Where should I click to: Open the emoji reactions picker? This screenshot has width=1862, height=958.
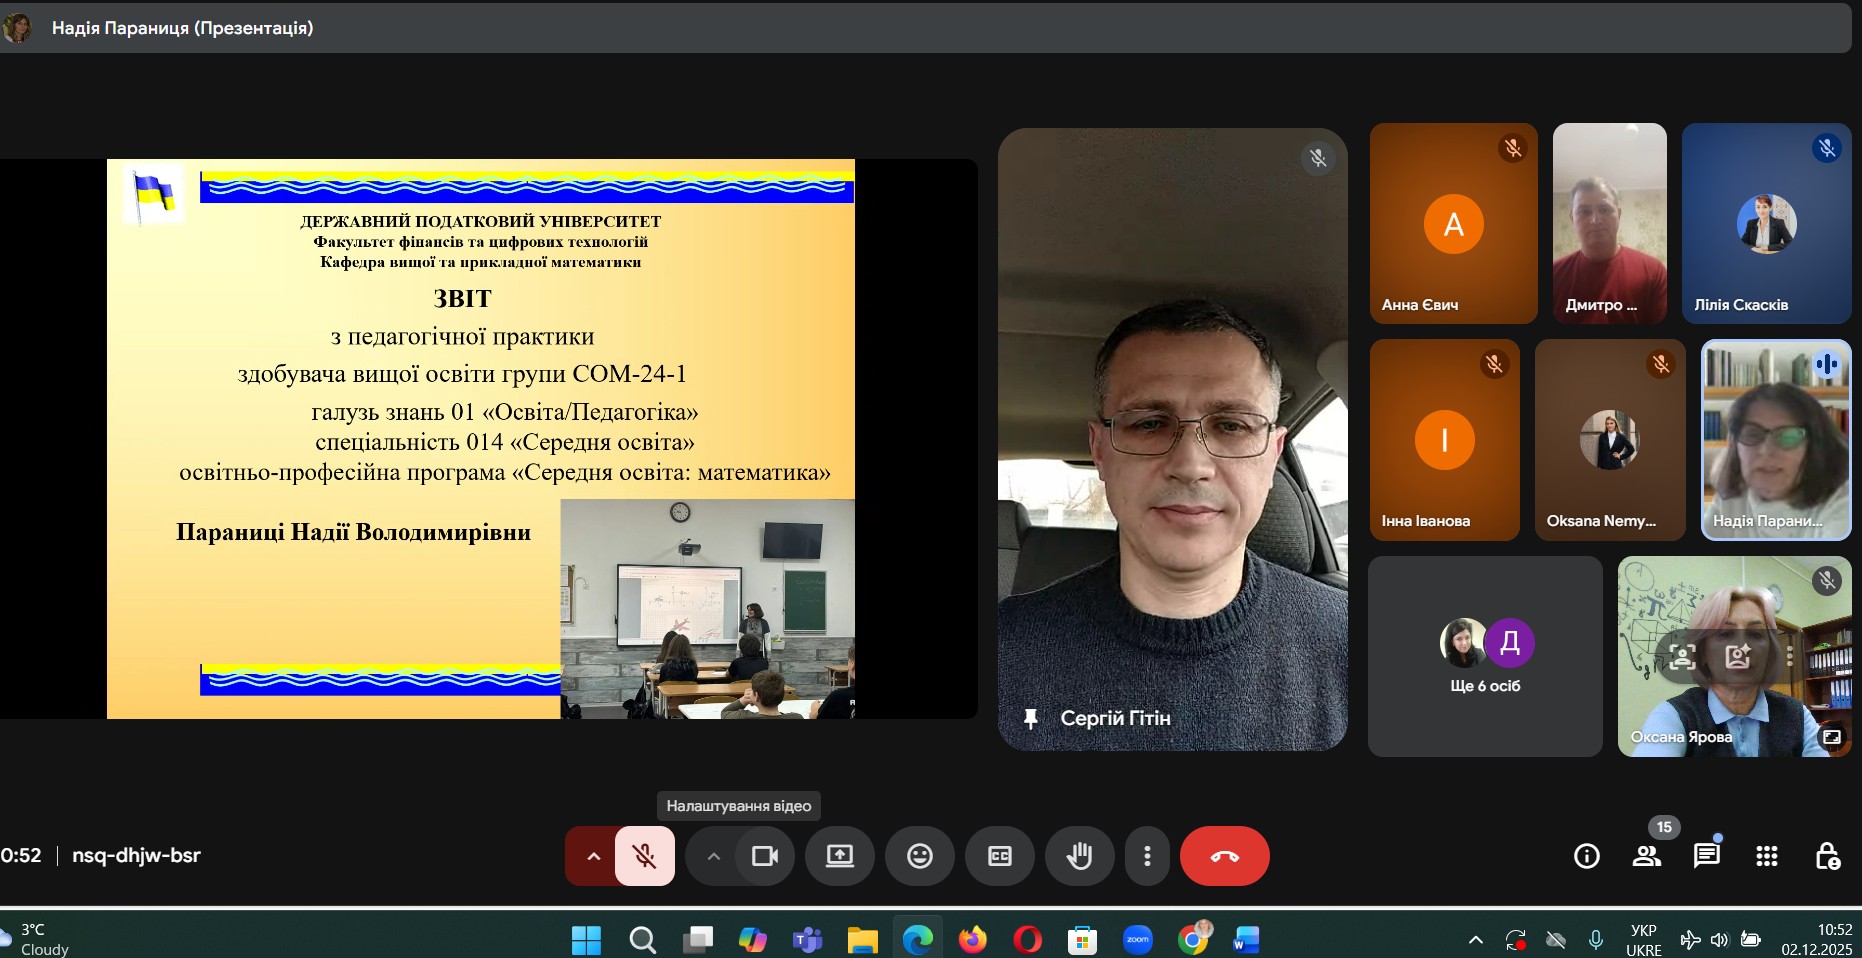[x=919, y=856]
